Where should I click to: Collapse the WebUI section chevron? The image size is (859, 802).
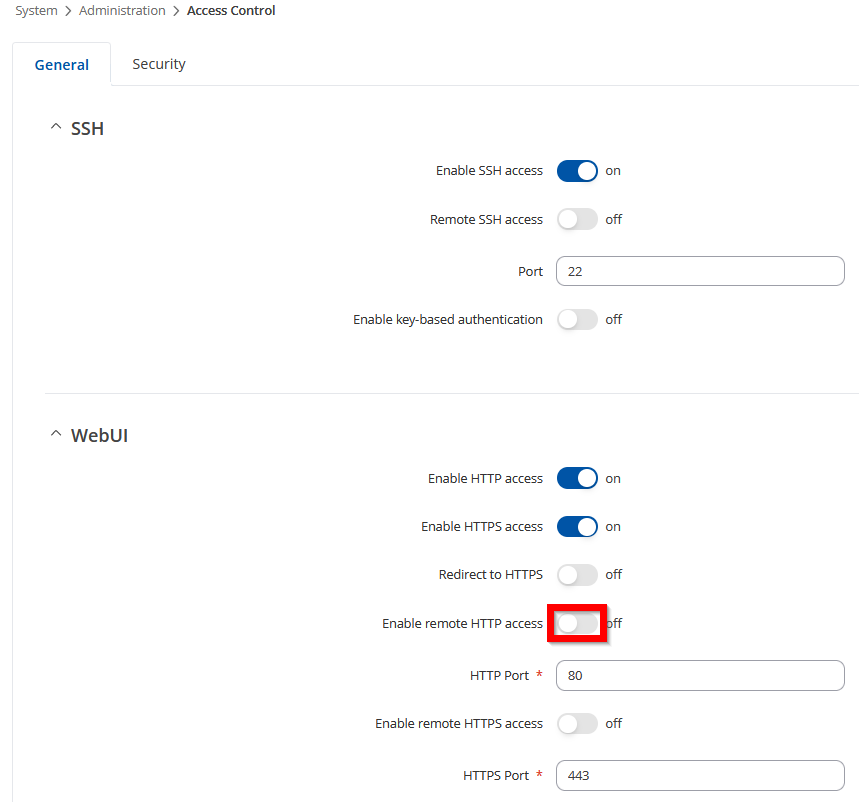click(55, 434)
